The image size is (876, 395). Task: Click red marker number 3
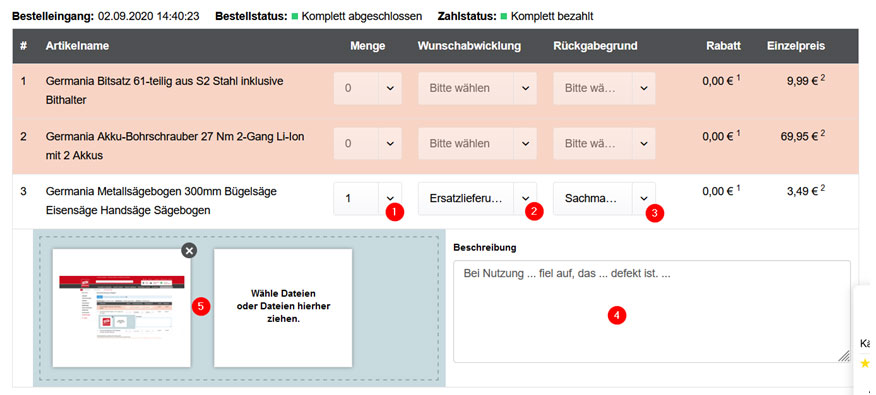coord(655,213)
